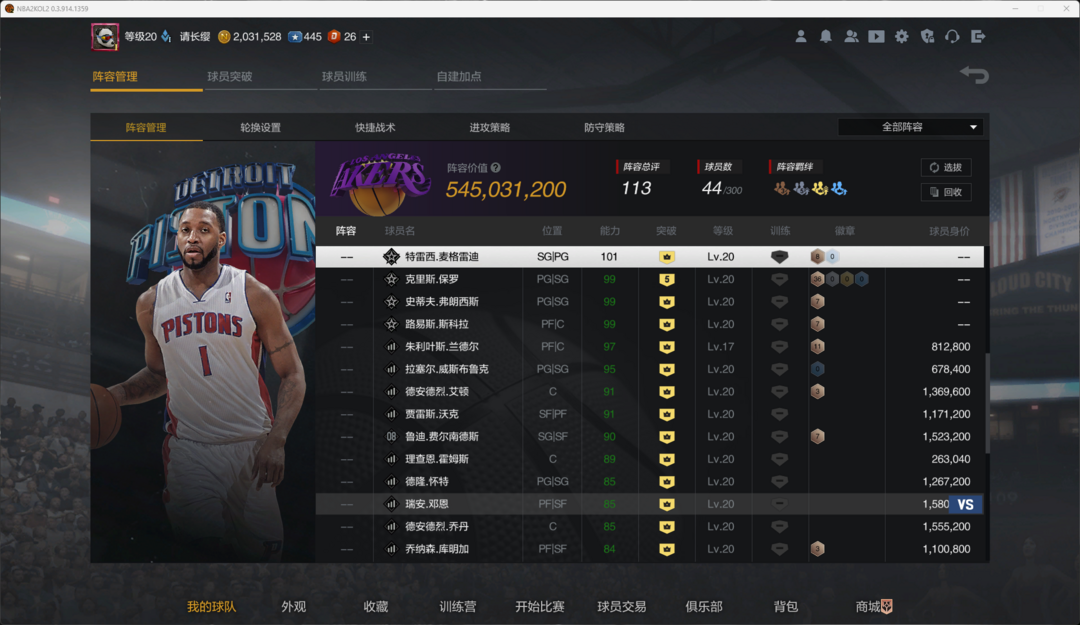
Task: Switch to the 球员训练 tab
Action: click(344, 76)
